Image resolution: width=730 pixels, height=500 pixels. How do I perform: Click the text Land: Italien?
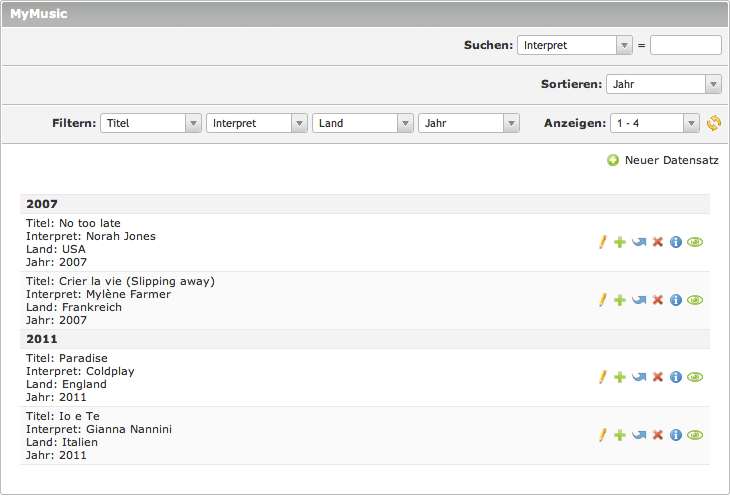62,443
